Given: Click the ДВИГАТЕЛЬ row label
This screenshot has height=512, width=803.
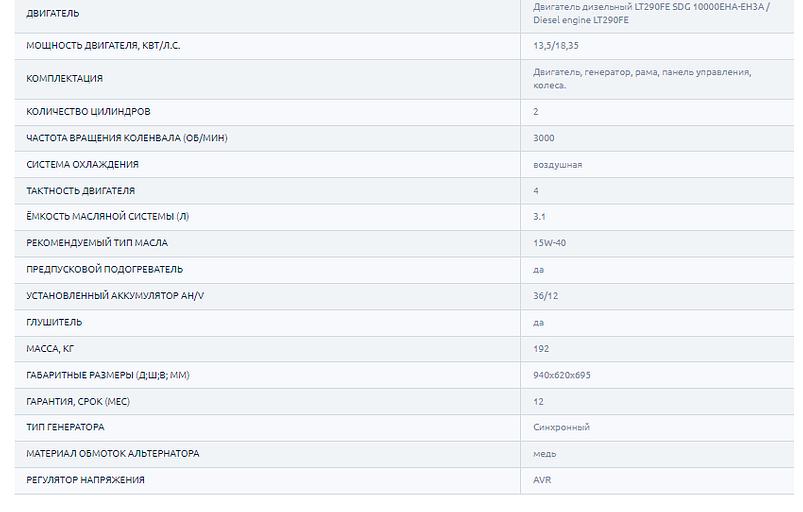Looking at the screenshot, I should (x=53, y=14).
